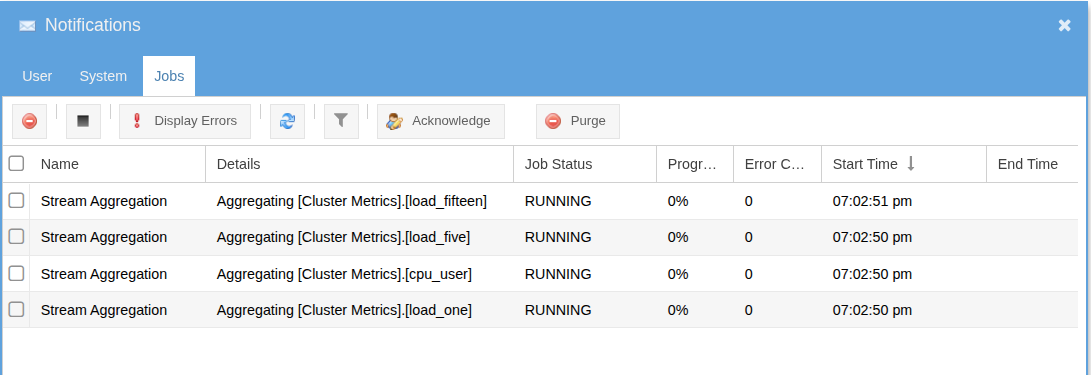Check the cpu_user job row checkbox

[16, 273]
